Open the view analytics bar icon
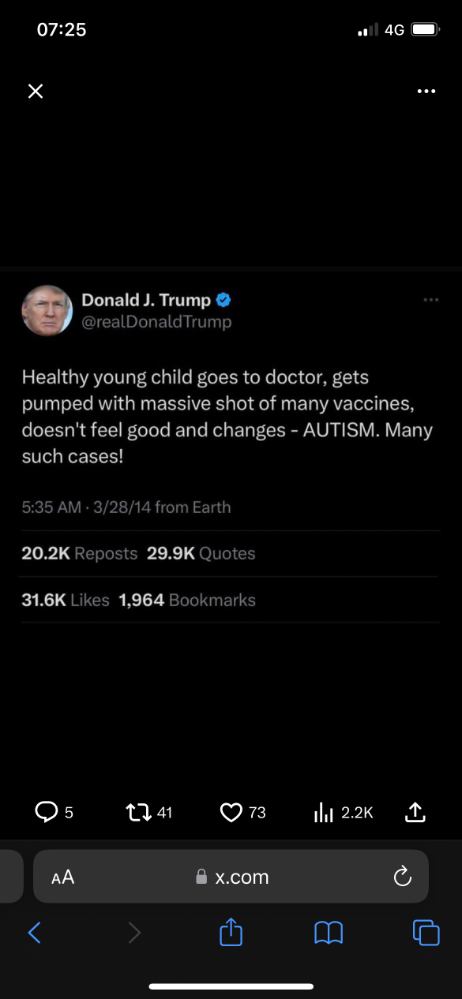This screenshot has height=999, width=462. (x=324, y=813)
